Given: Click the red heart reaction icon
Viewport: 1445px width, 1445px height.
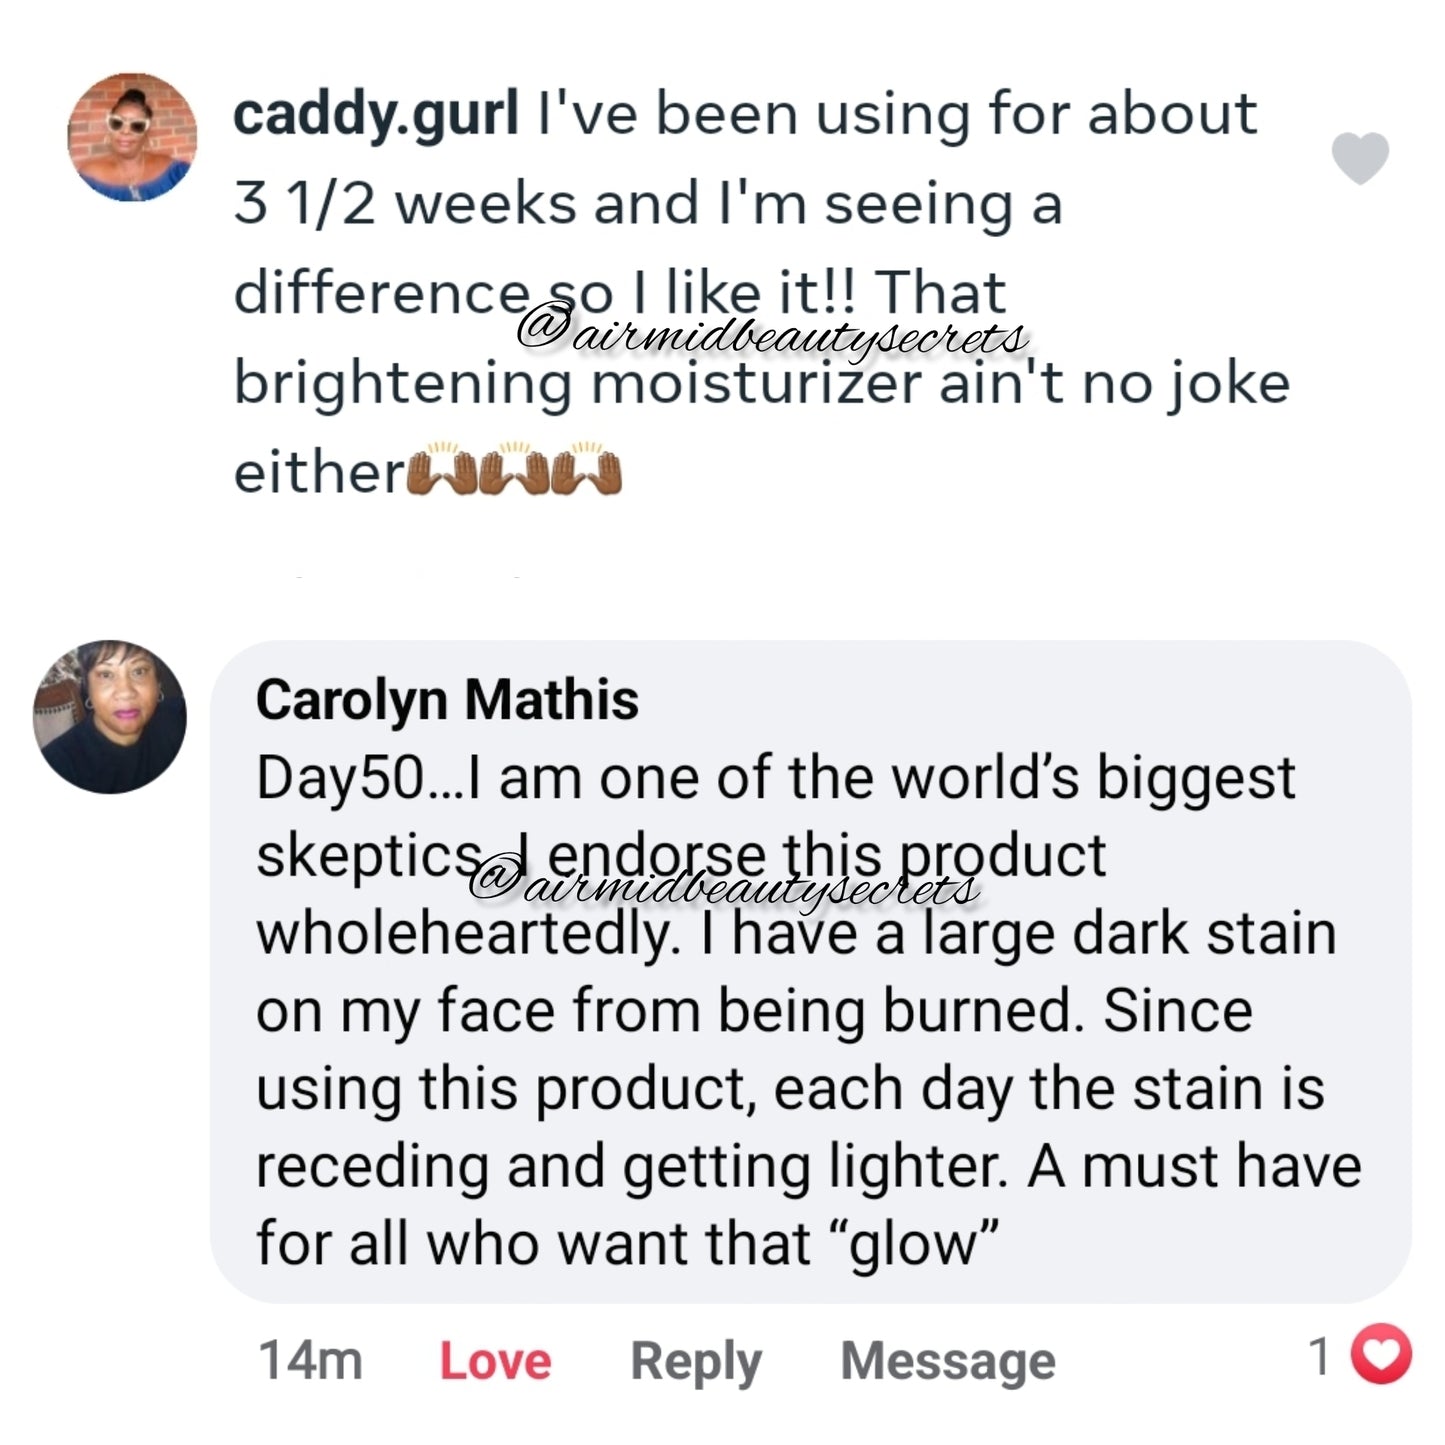Looking at the screenshot, I should [x=1381, y=1356].
